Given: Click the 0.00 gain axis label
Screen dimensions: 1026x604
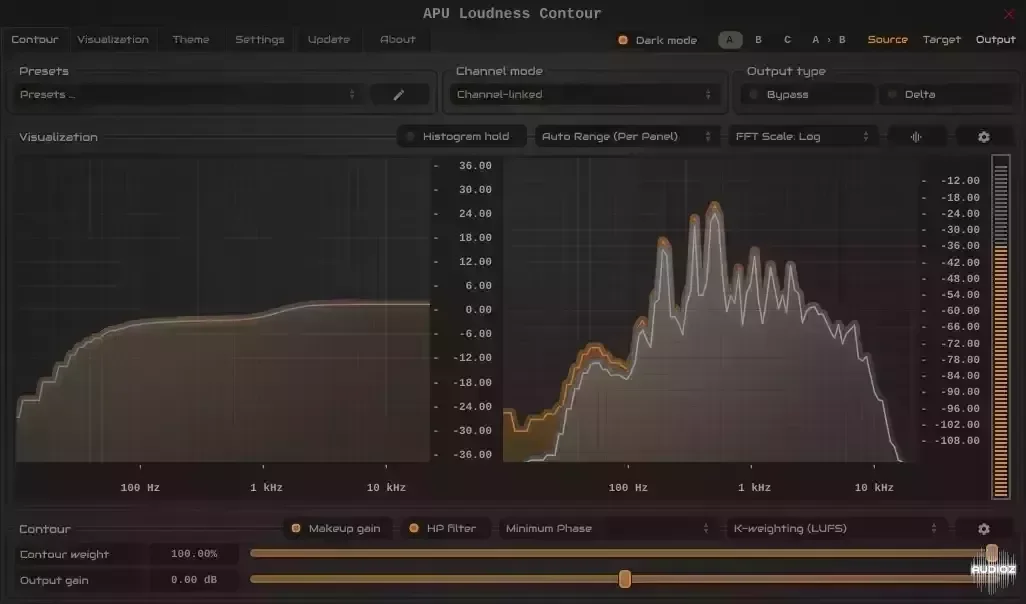Looking at the screenshot, I should pyautogui.click(x=478, y=310).
